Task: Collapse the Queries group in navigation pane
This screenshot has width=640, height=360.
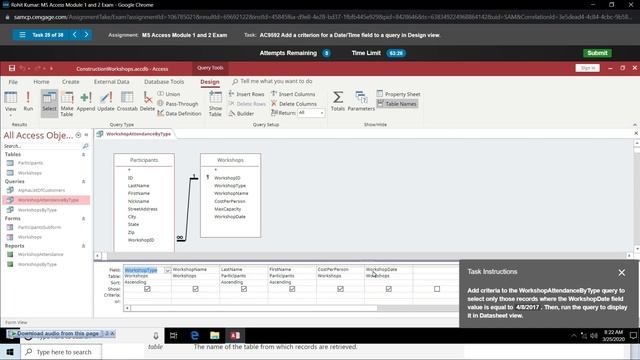Action: pyautogui.click(x=84, y=181)
